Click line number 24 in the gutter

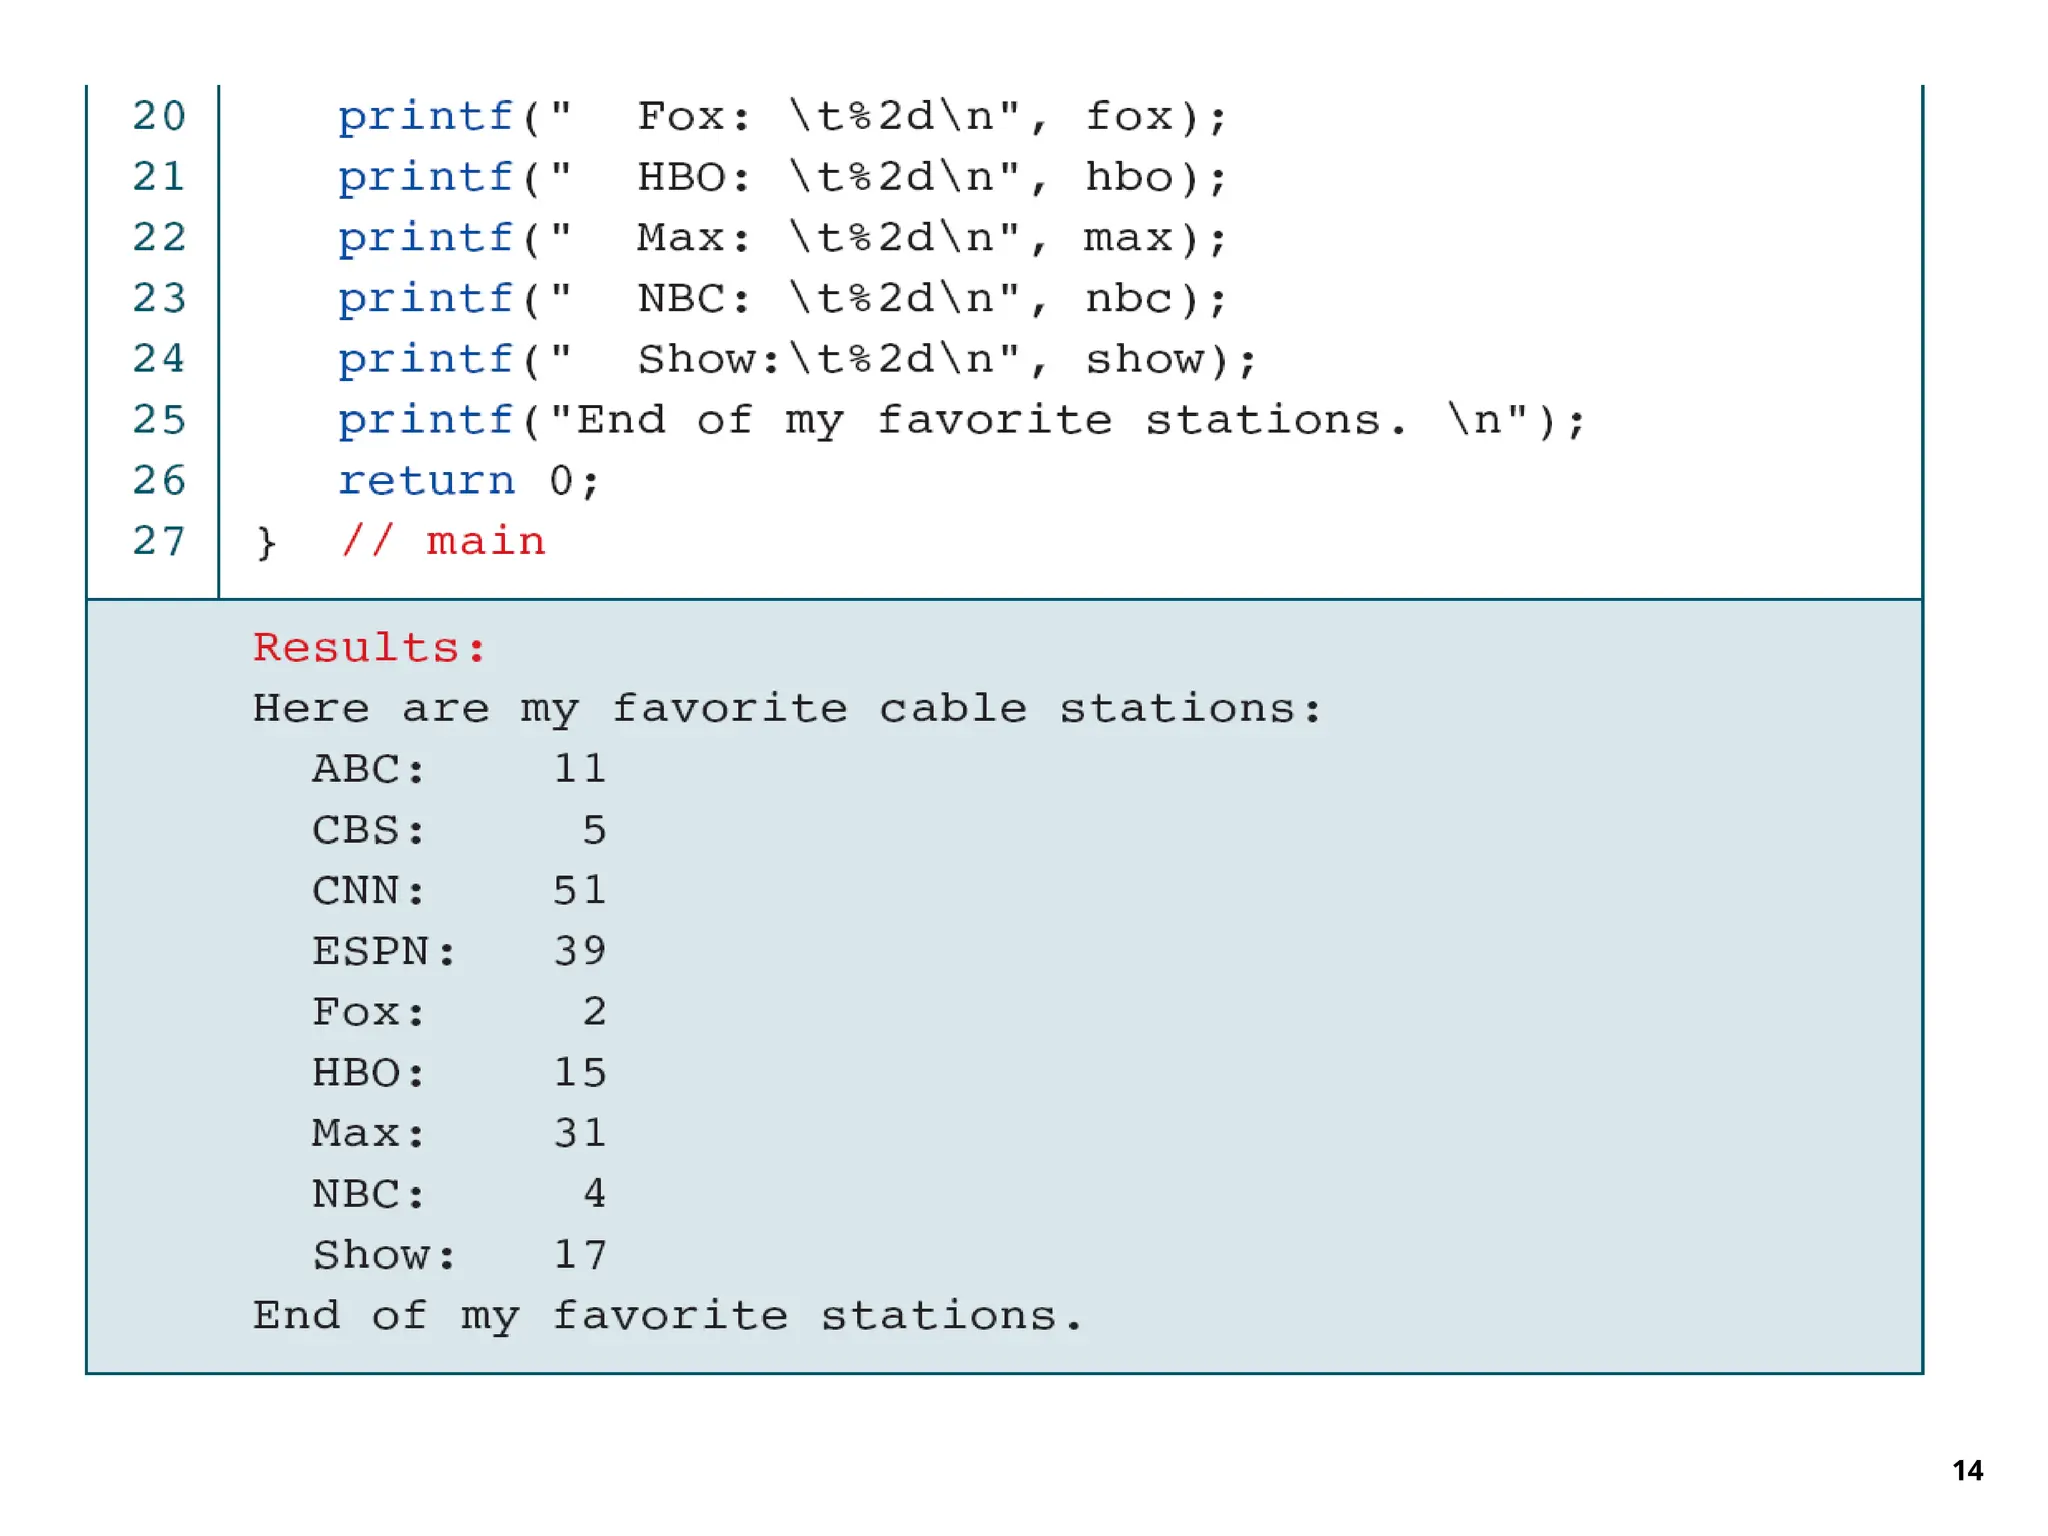coord(159,359)
